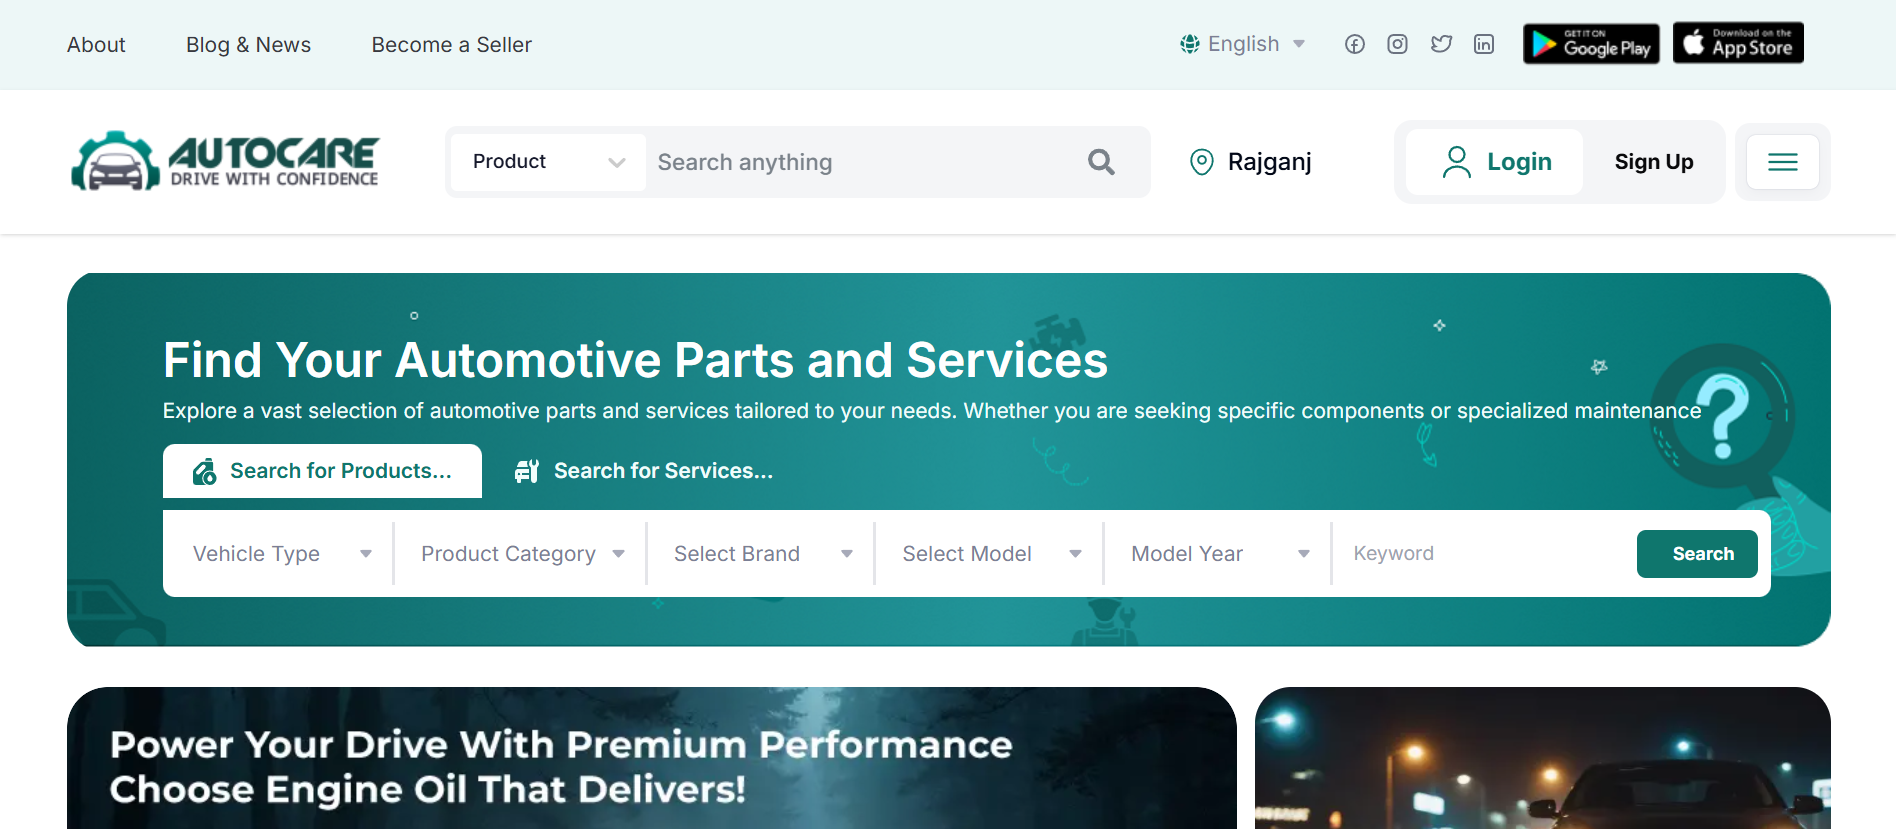Click the user icon beside Login
The image size is (1896, 829).
click(1457, 162)
